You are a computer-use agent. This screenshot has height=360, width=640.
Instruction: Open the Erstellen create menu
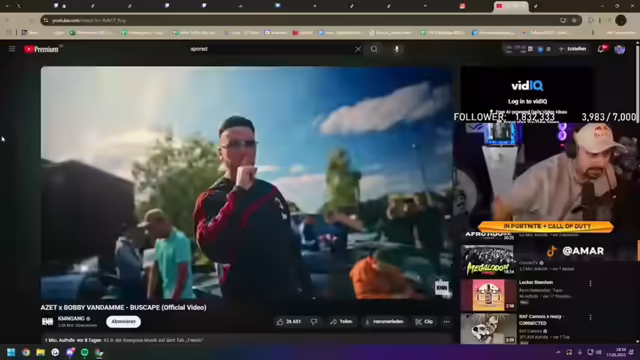coord(573,49)
